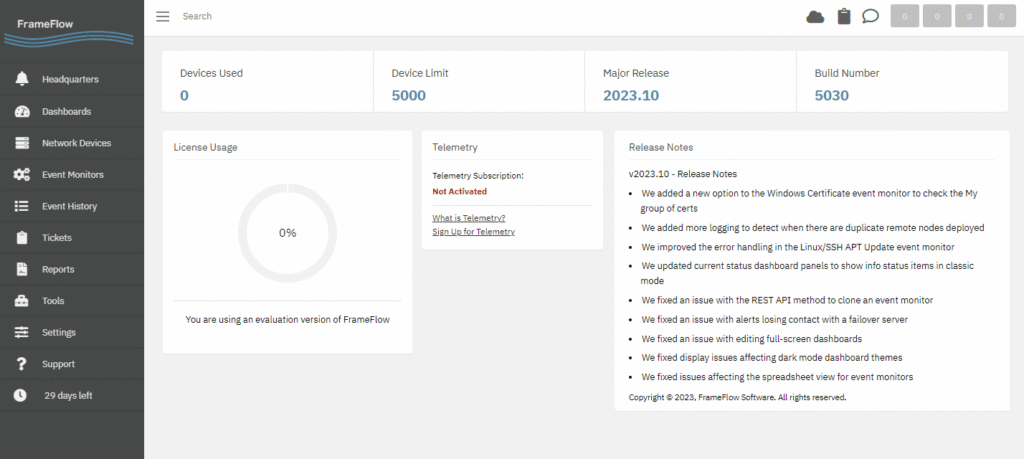Click the Headquarters bell icon

tap(22, 79)
